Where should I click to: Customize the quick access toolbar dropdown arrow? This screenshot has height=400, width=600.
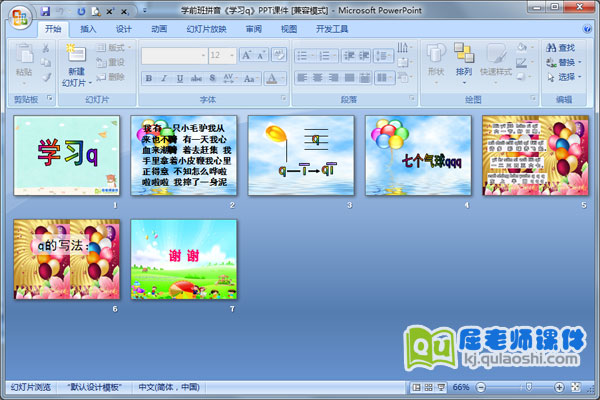tap(145, 11)
